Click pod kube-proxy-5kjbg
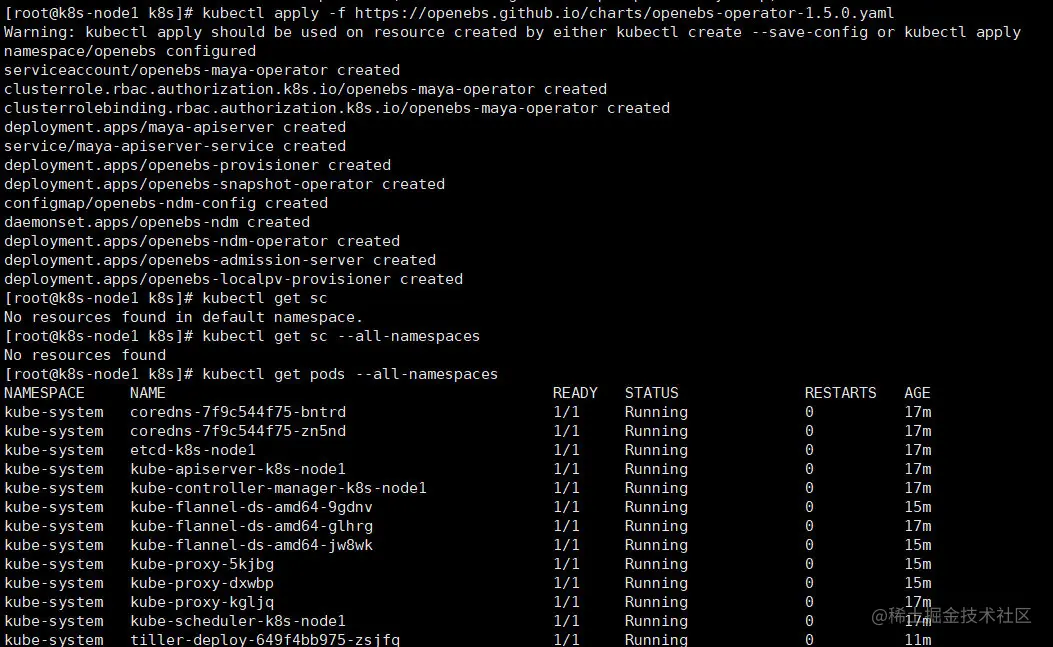The image size is (1053, 647). click(202, 564)
